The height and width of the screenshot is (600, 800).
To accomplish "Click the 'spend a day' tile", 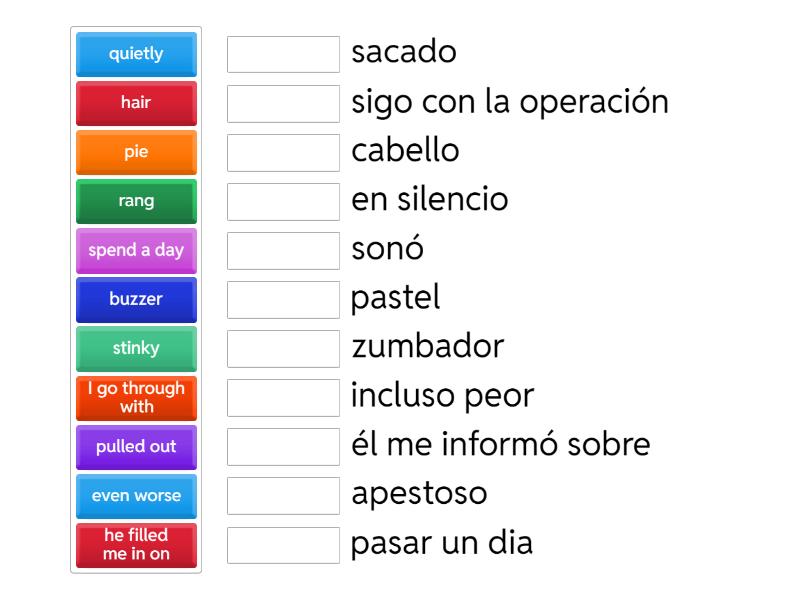I will click(x=136, y=250).
